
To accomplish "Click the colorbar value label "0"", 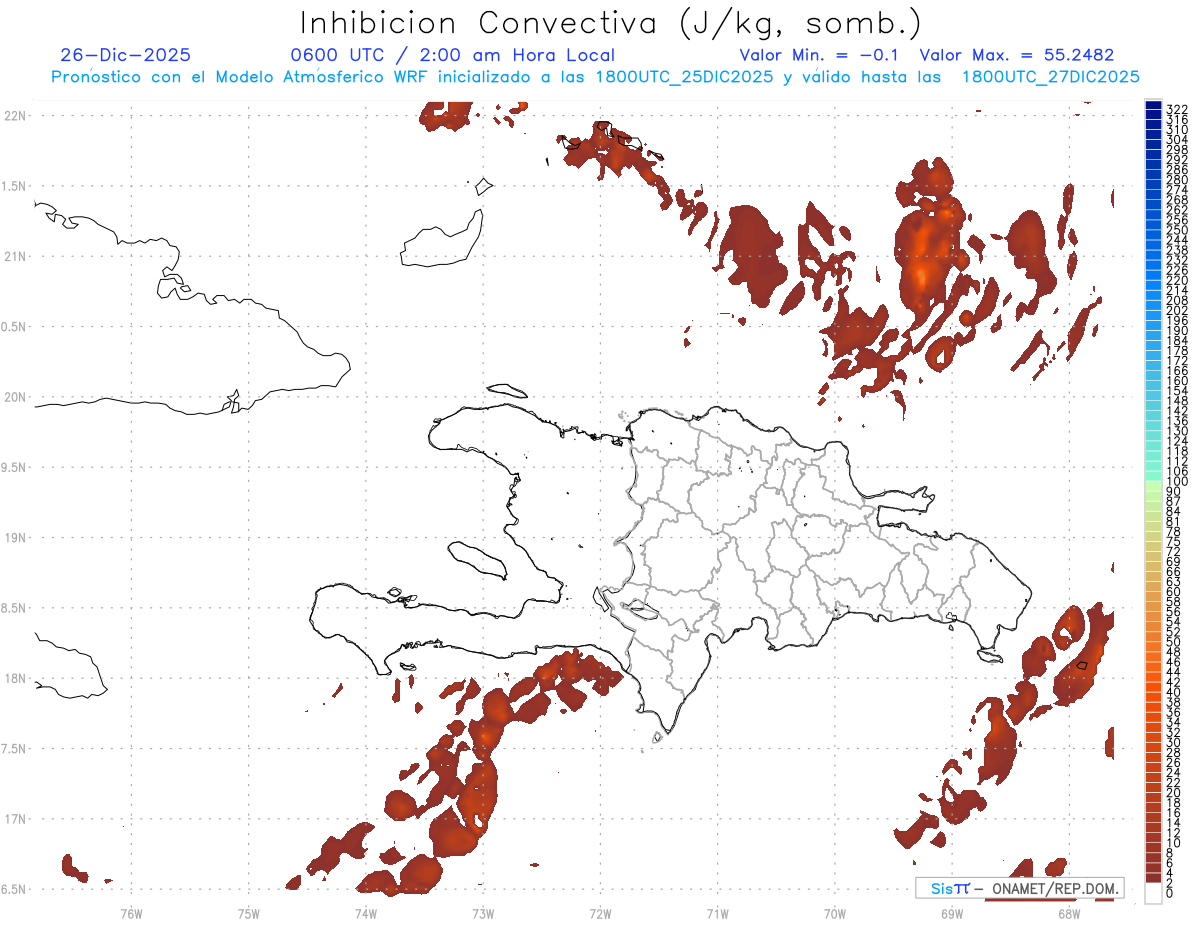I will coord(1170,893).
